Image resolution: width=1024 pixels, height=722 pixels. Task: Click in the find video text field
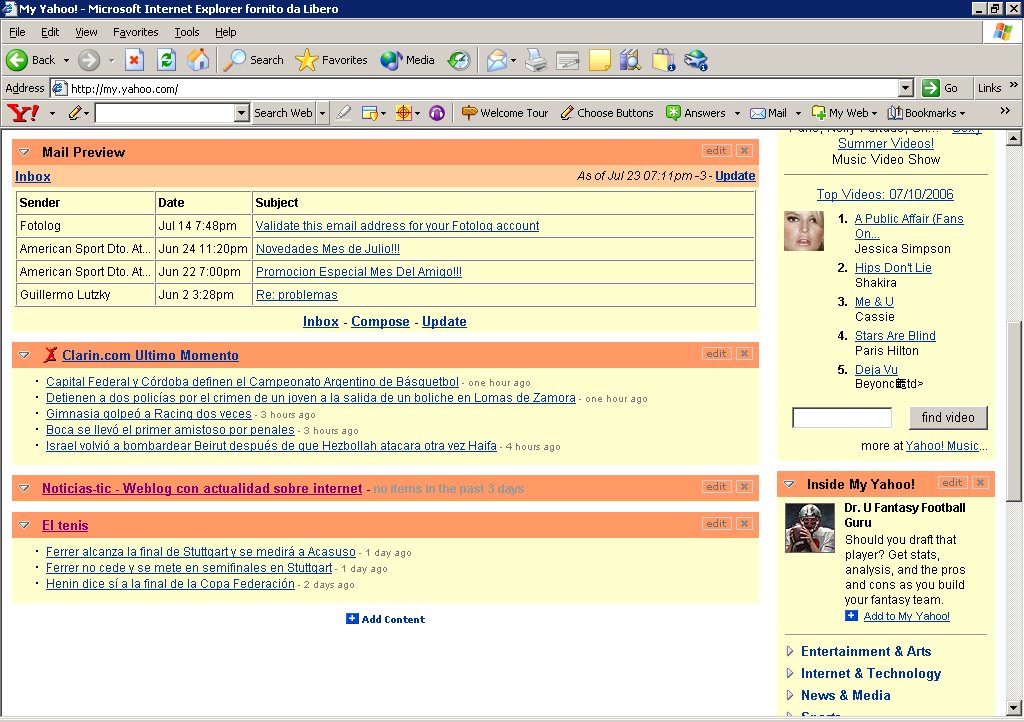click(842, 418)
